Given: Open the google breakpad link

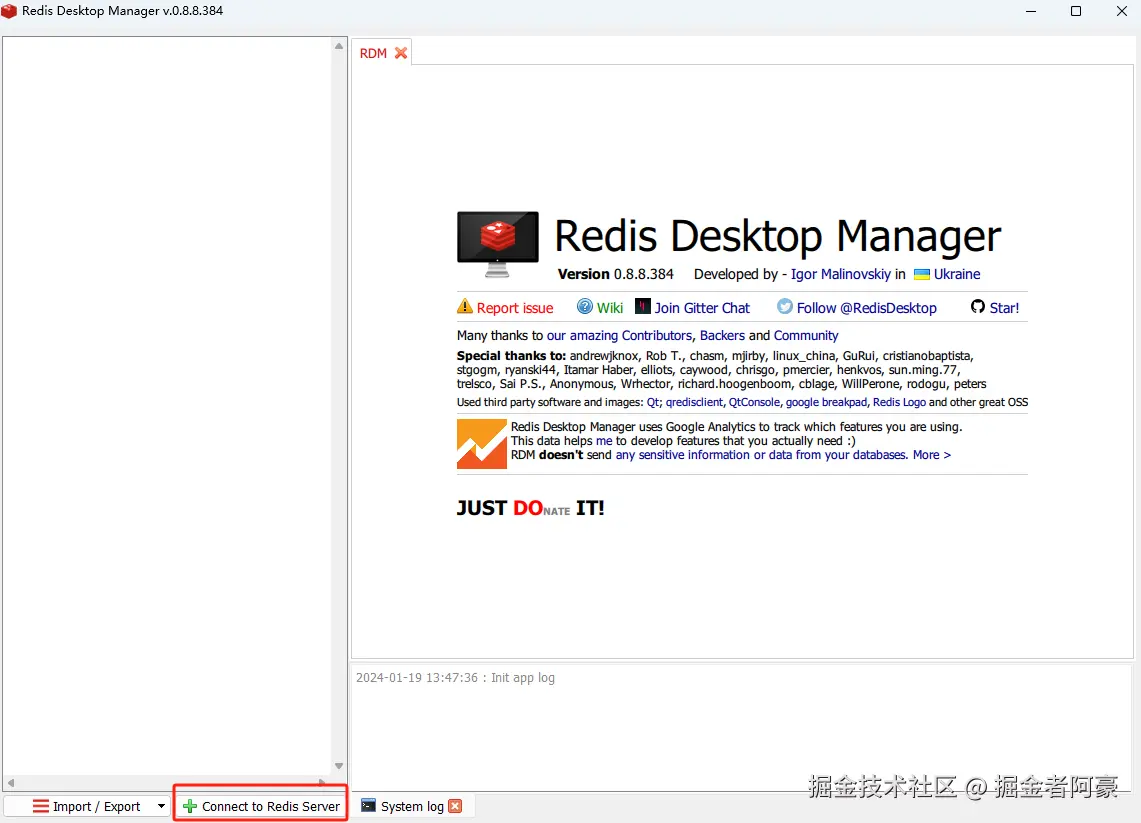Looking at the screenshot, I should pyautogui.click(x=826, y=402).
